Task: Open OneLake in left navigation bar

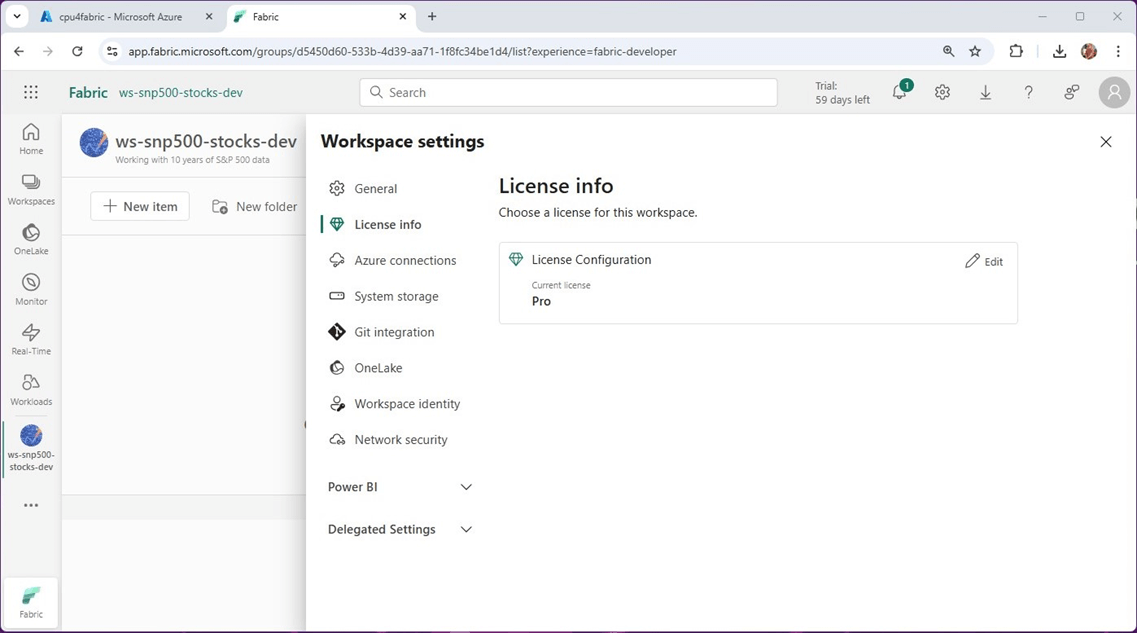Action: [30, 240]
